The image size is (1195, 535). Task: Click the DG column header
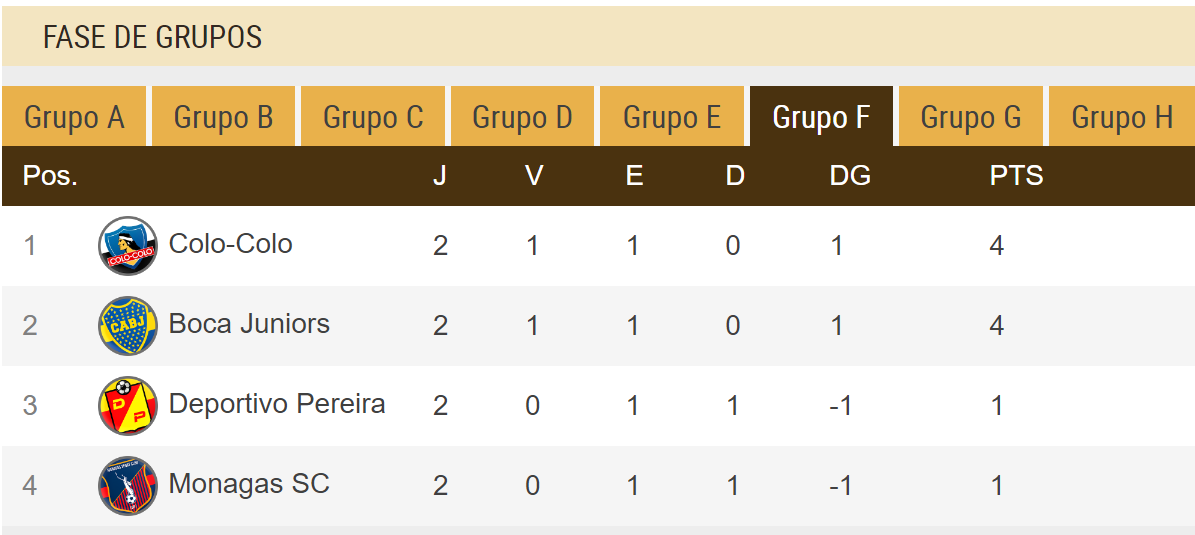850,176
